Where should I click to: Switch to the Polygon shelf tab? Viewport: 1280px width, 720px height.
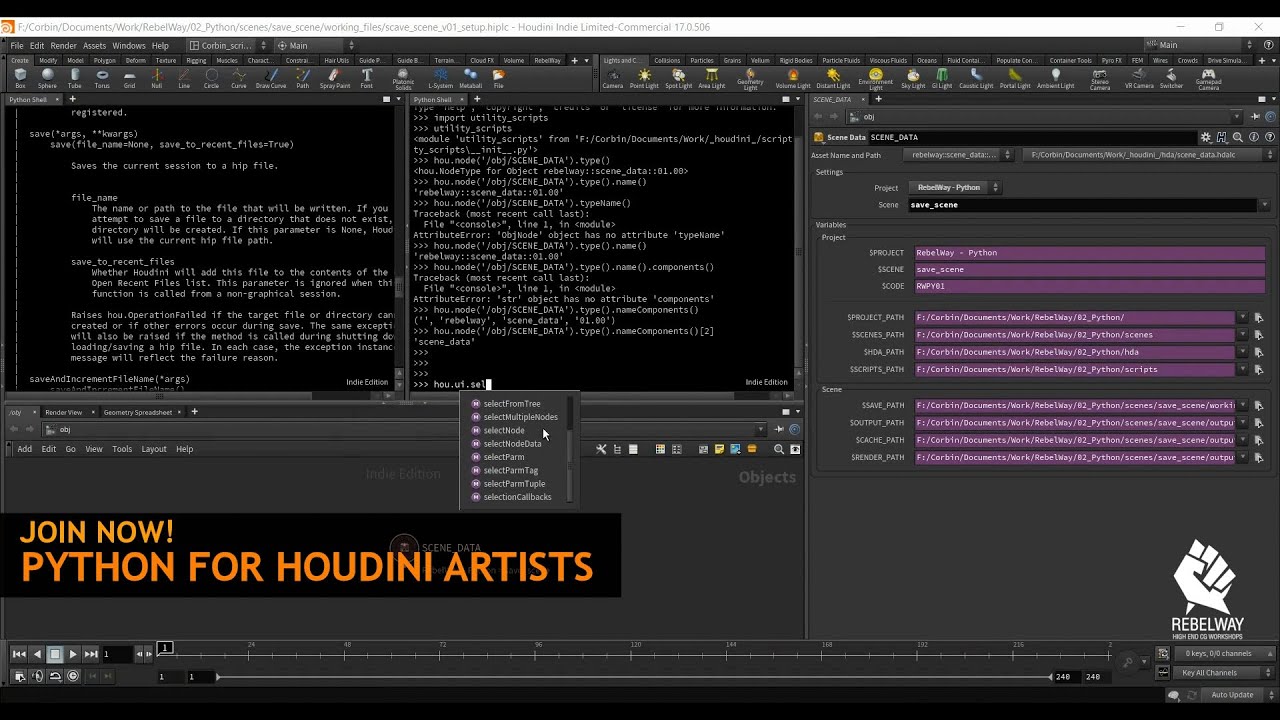coord(104,60)
